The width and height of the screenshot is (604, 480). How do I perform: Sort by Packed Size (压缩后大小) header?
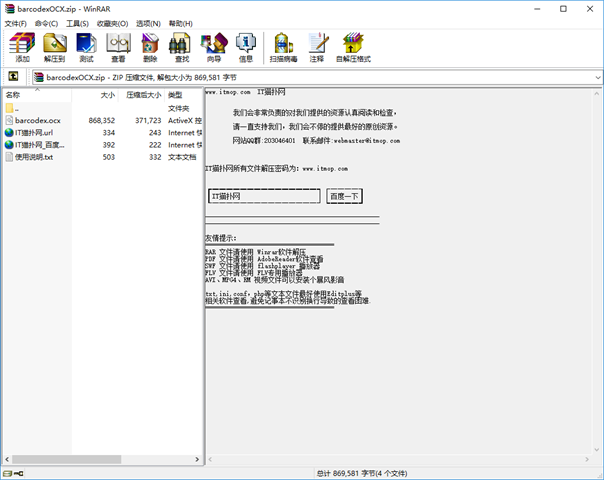pos(141,95)
